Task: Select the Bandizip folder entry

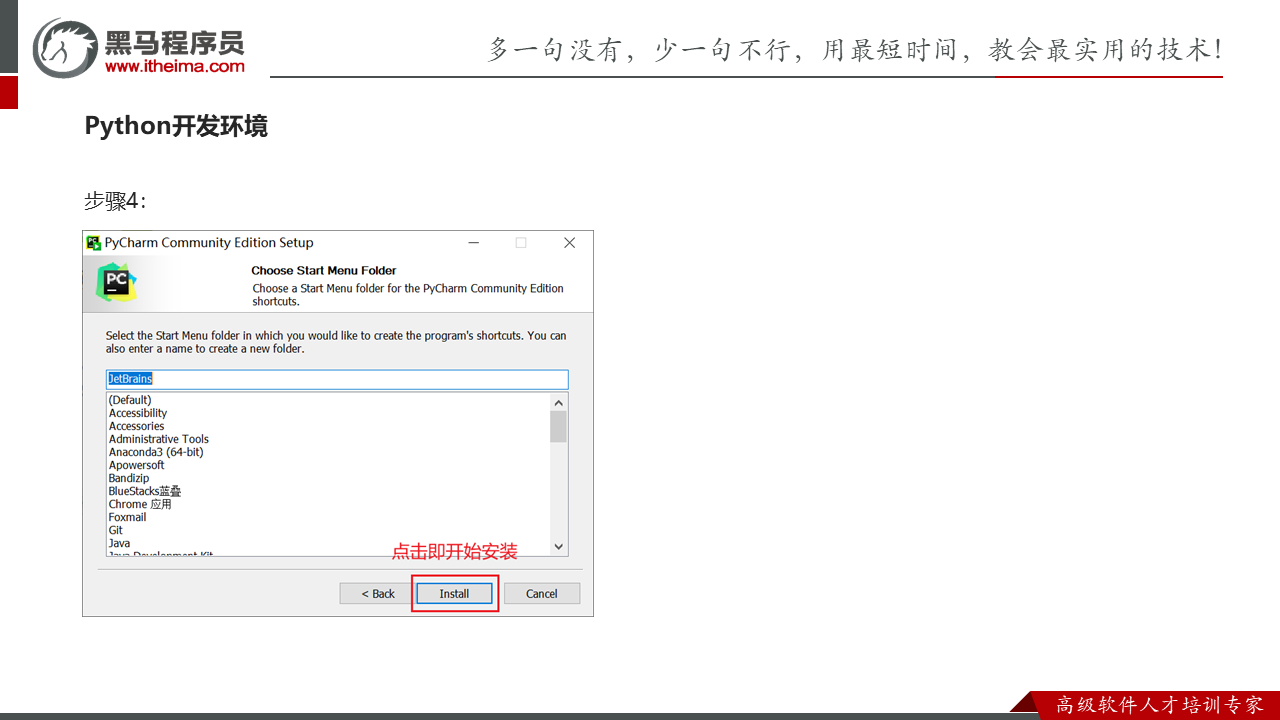Action: pos(129,478)
